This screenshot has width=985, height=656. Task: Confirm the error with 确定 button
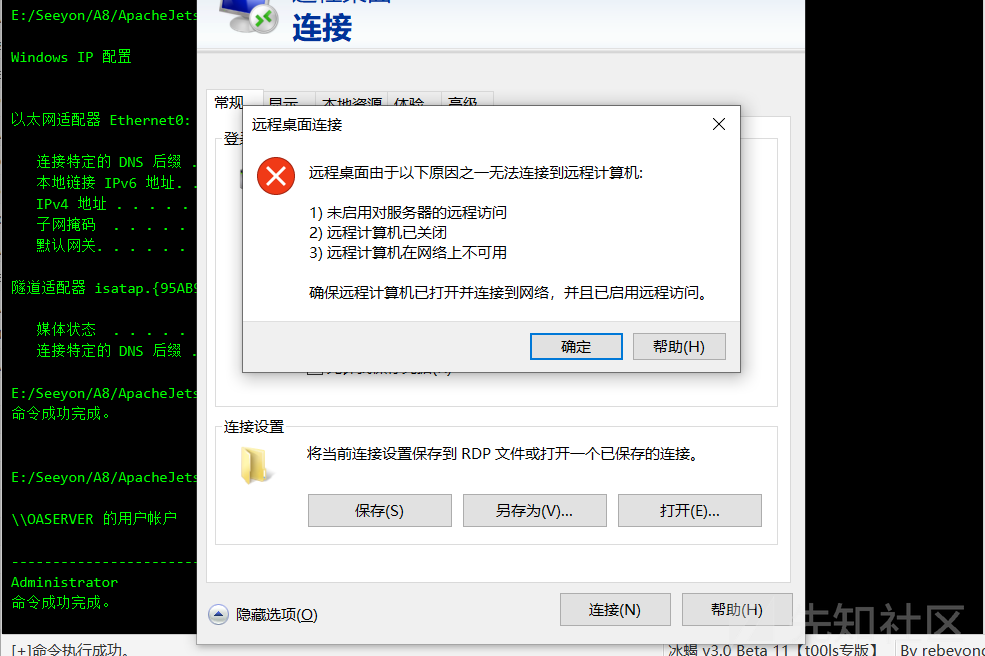(576, 346)
